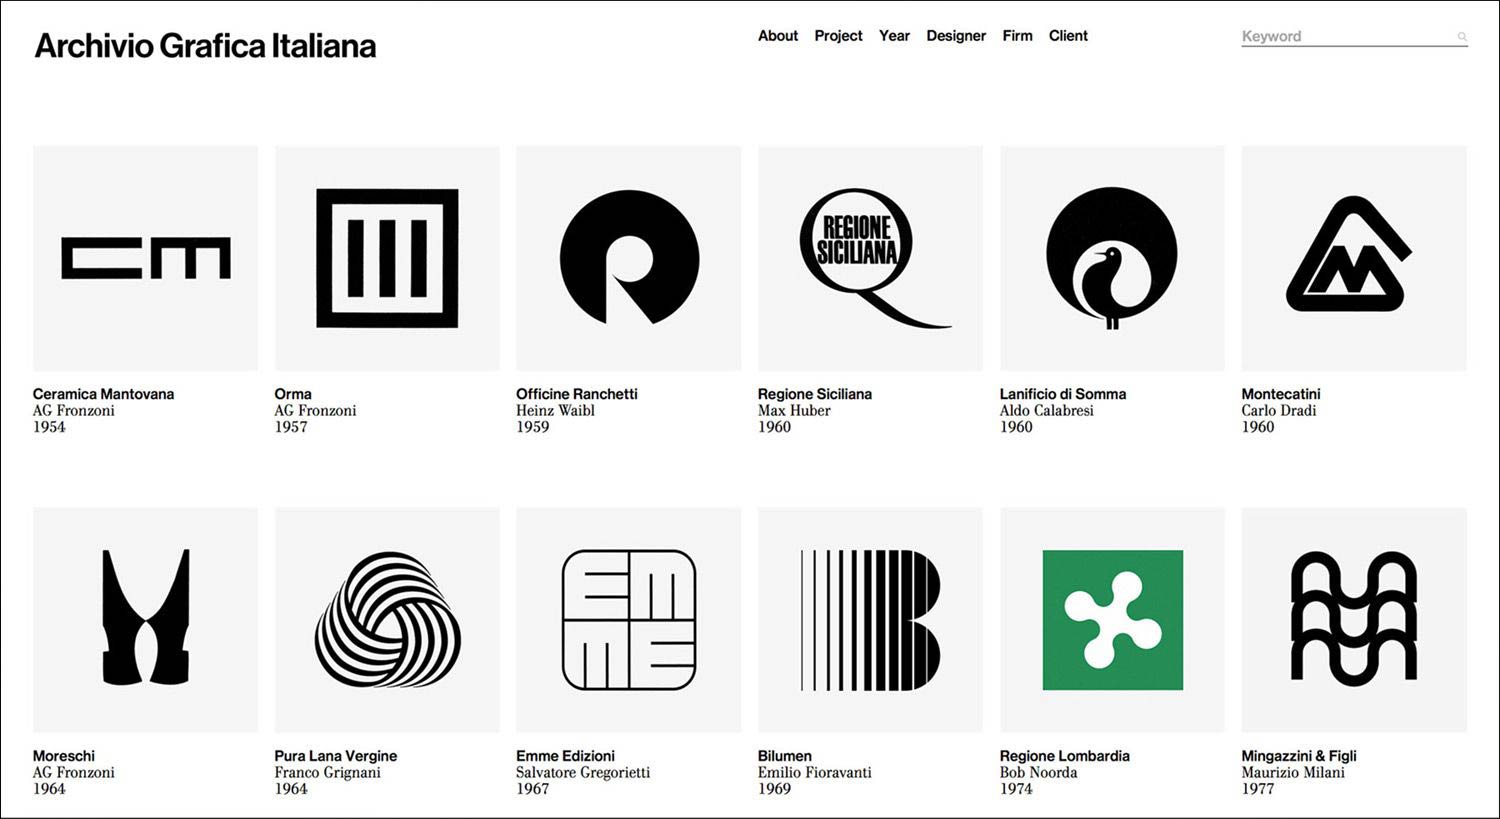Click designer name Franco Grignani
This screenshot has height=819, width=1500.
tap(328, 772)
